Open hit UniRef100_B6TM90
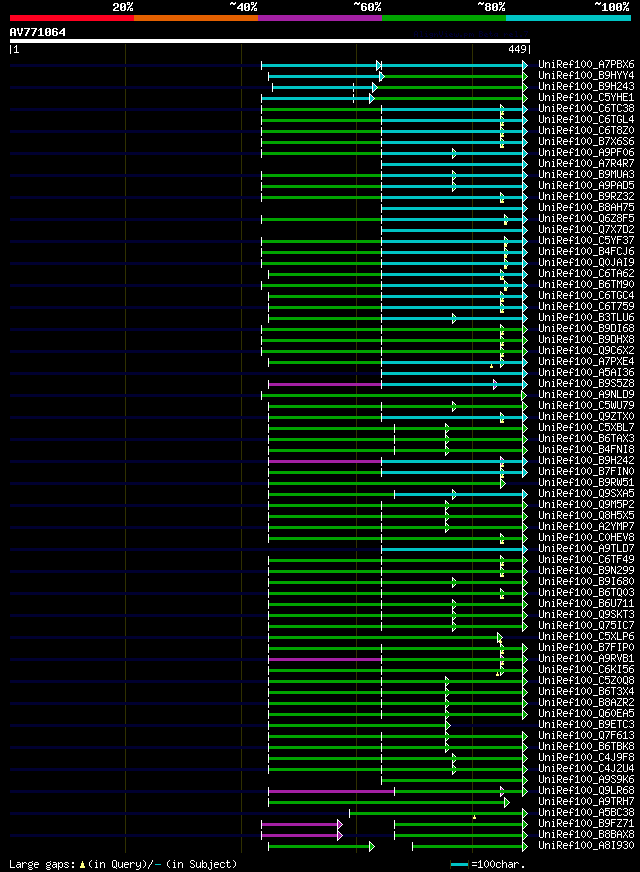 tap(586, 285)
